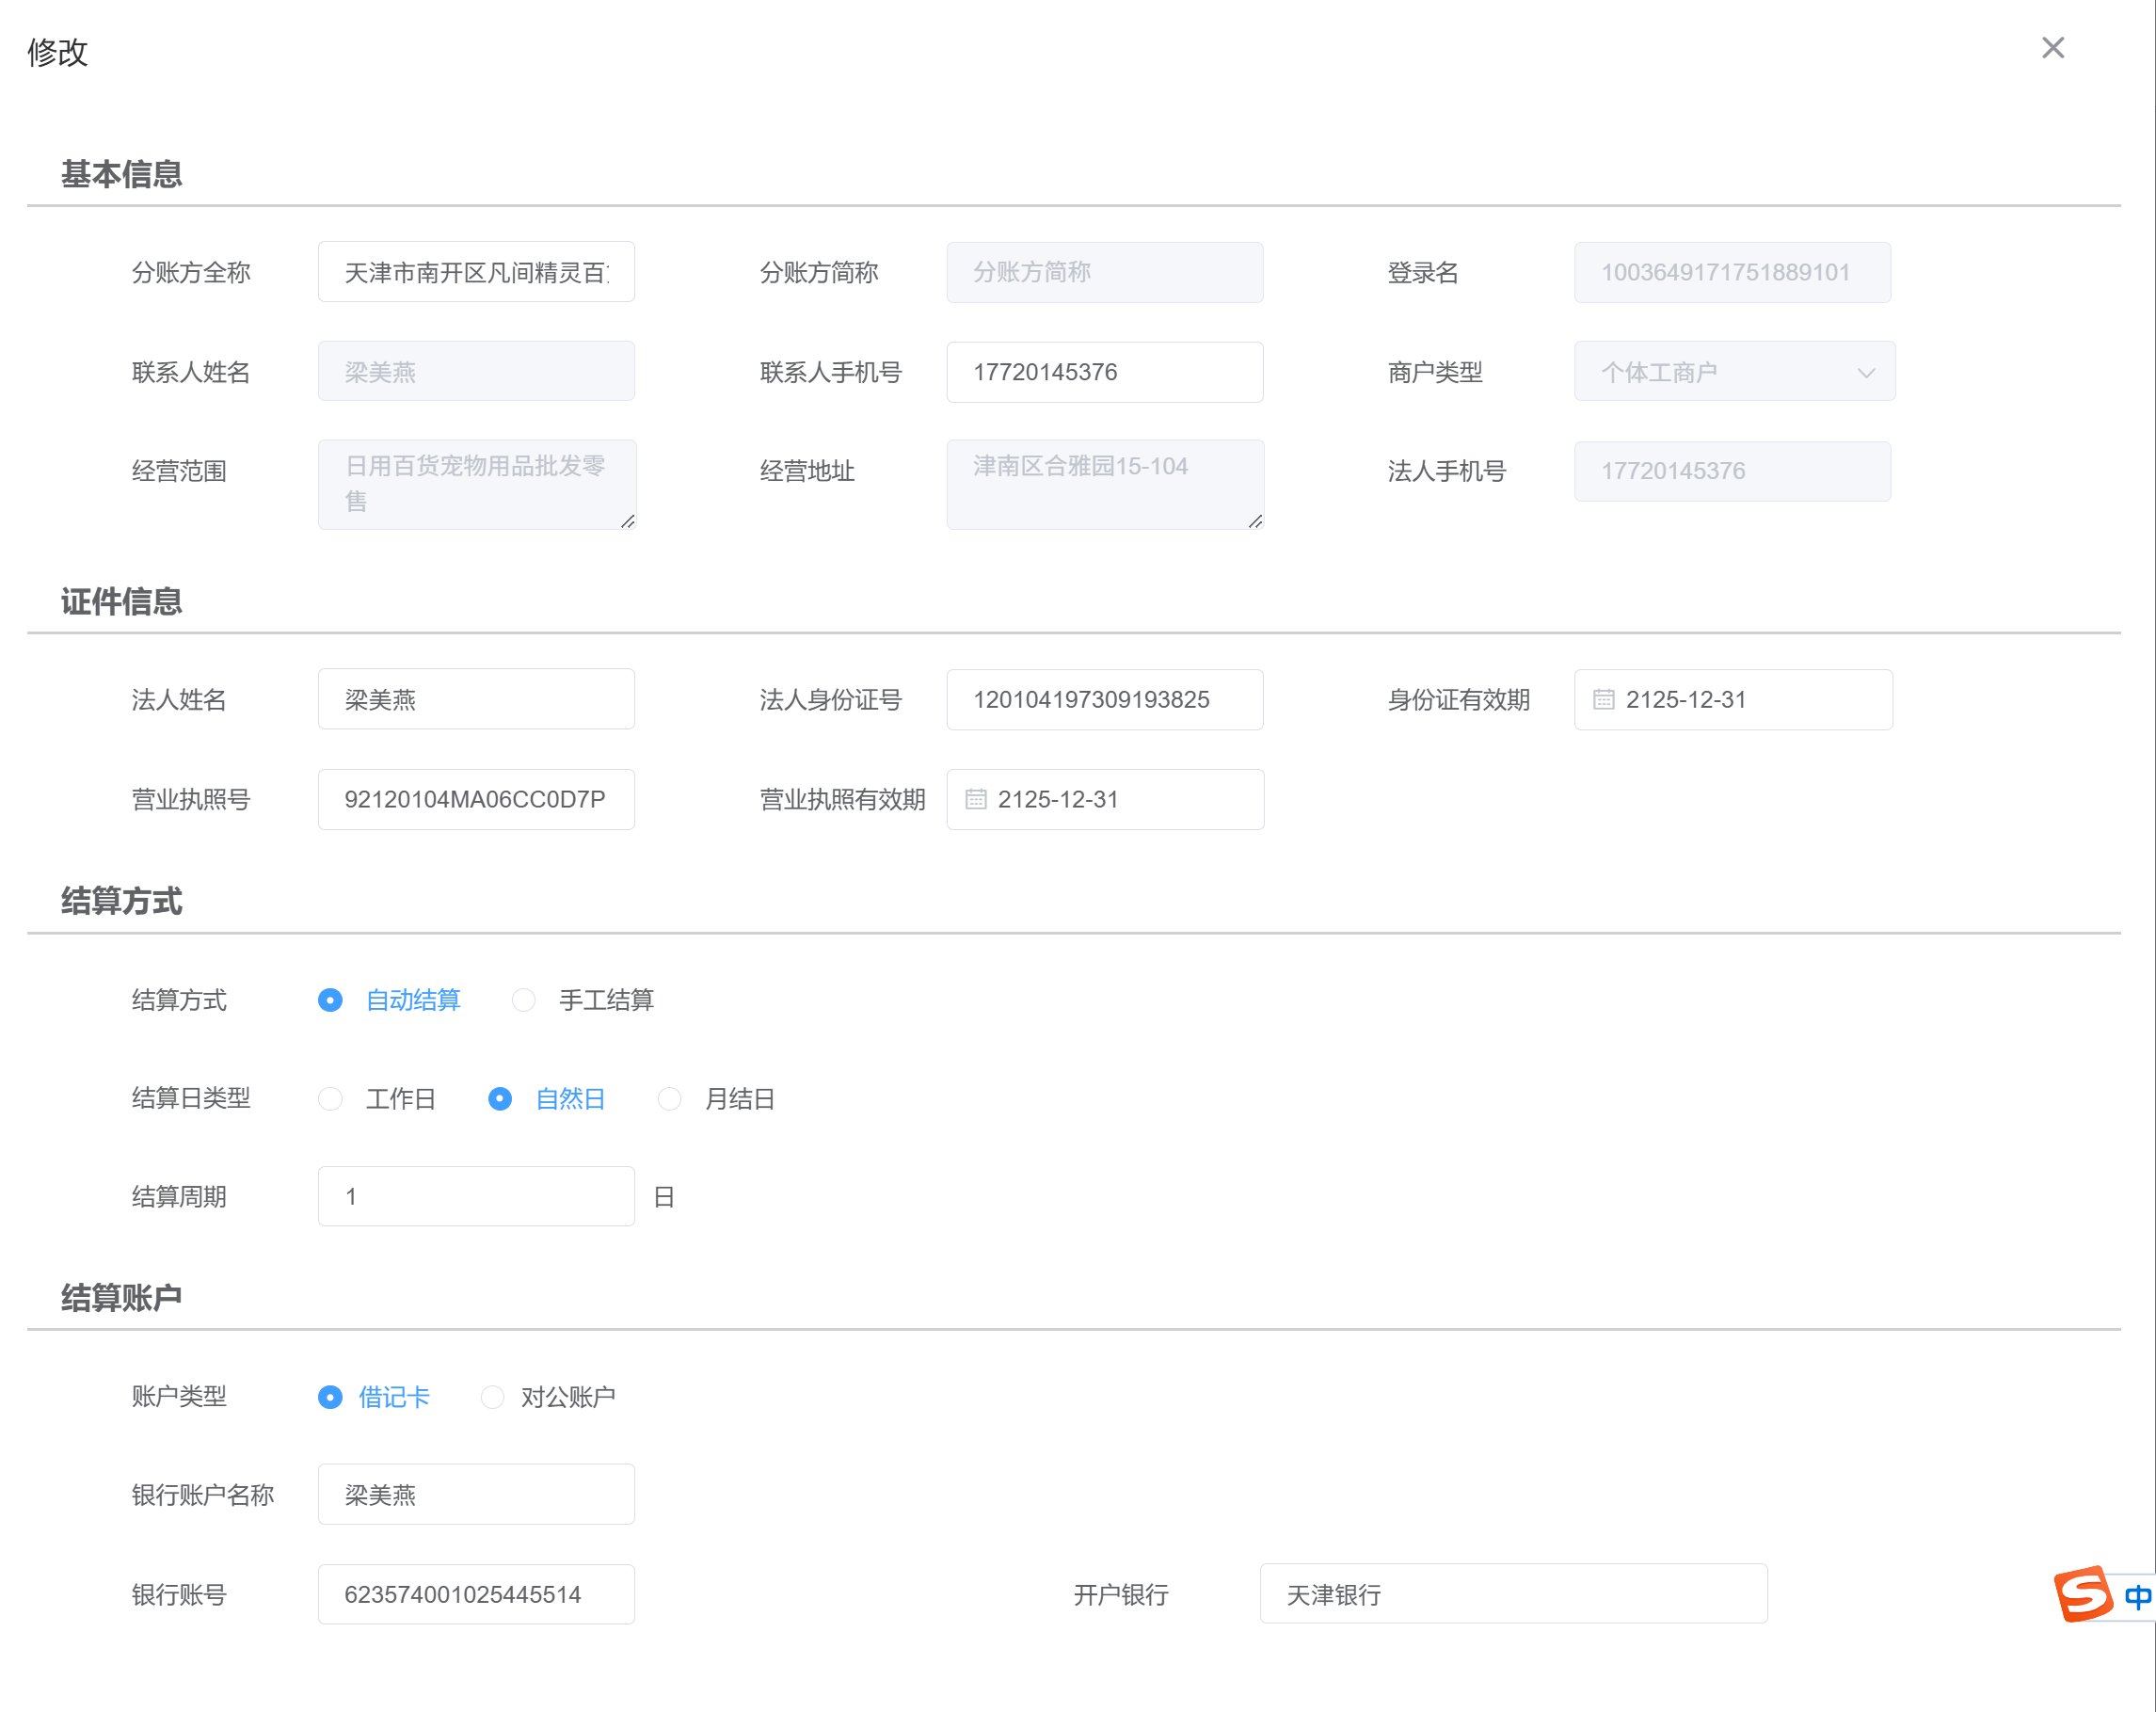Select 自动结算 radio option

pos(330,1000)
